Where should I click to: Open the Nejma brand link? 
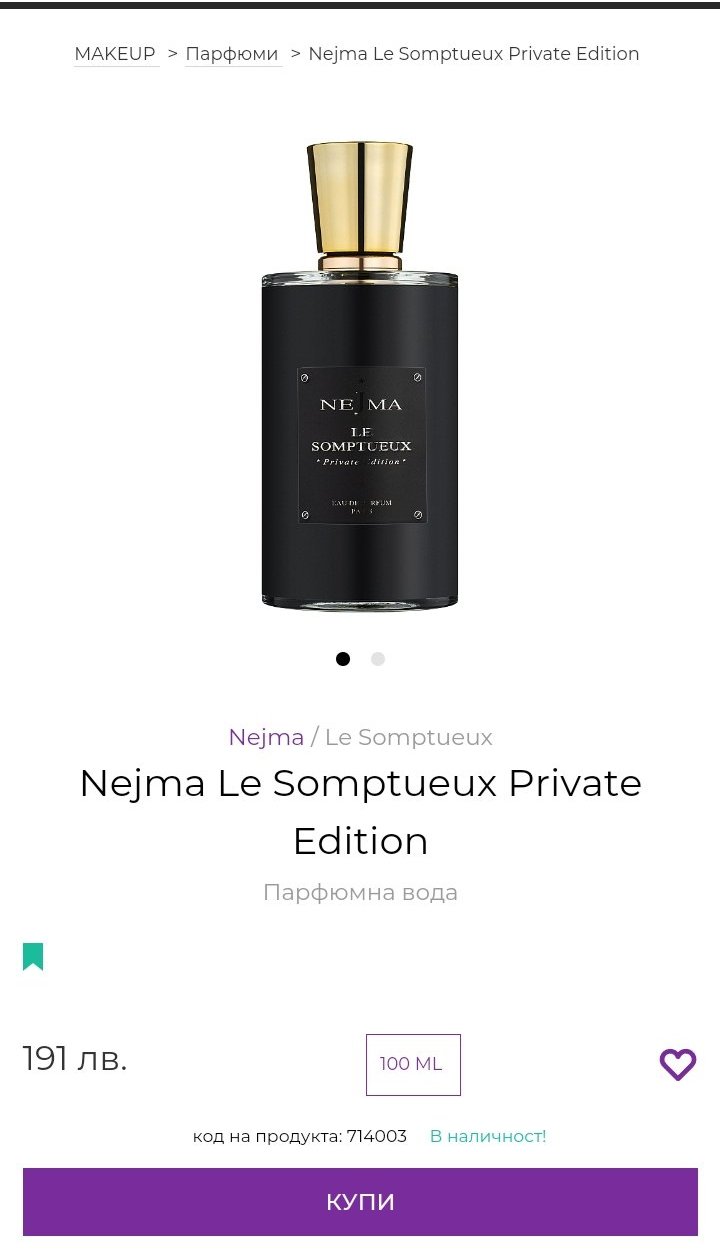pos(266,737)
